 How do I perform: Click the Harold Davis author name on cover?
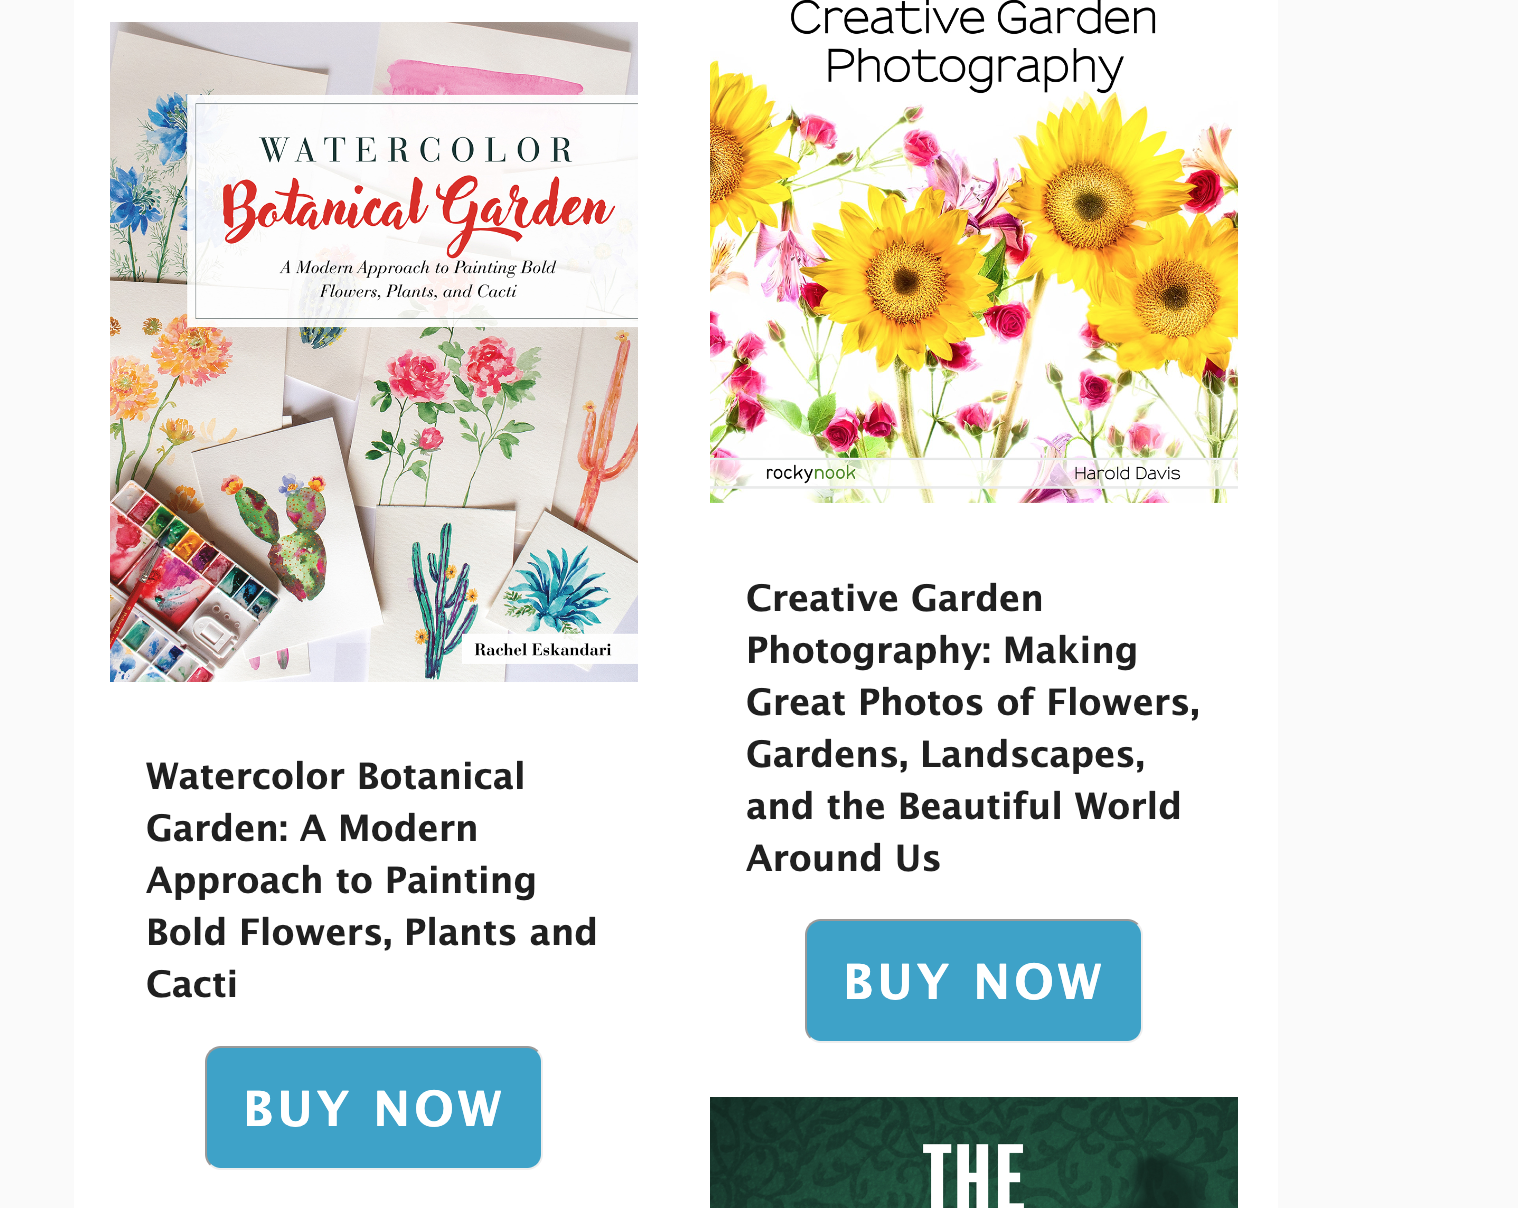(x=1127, y=473)
